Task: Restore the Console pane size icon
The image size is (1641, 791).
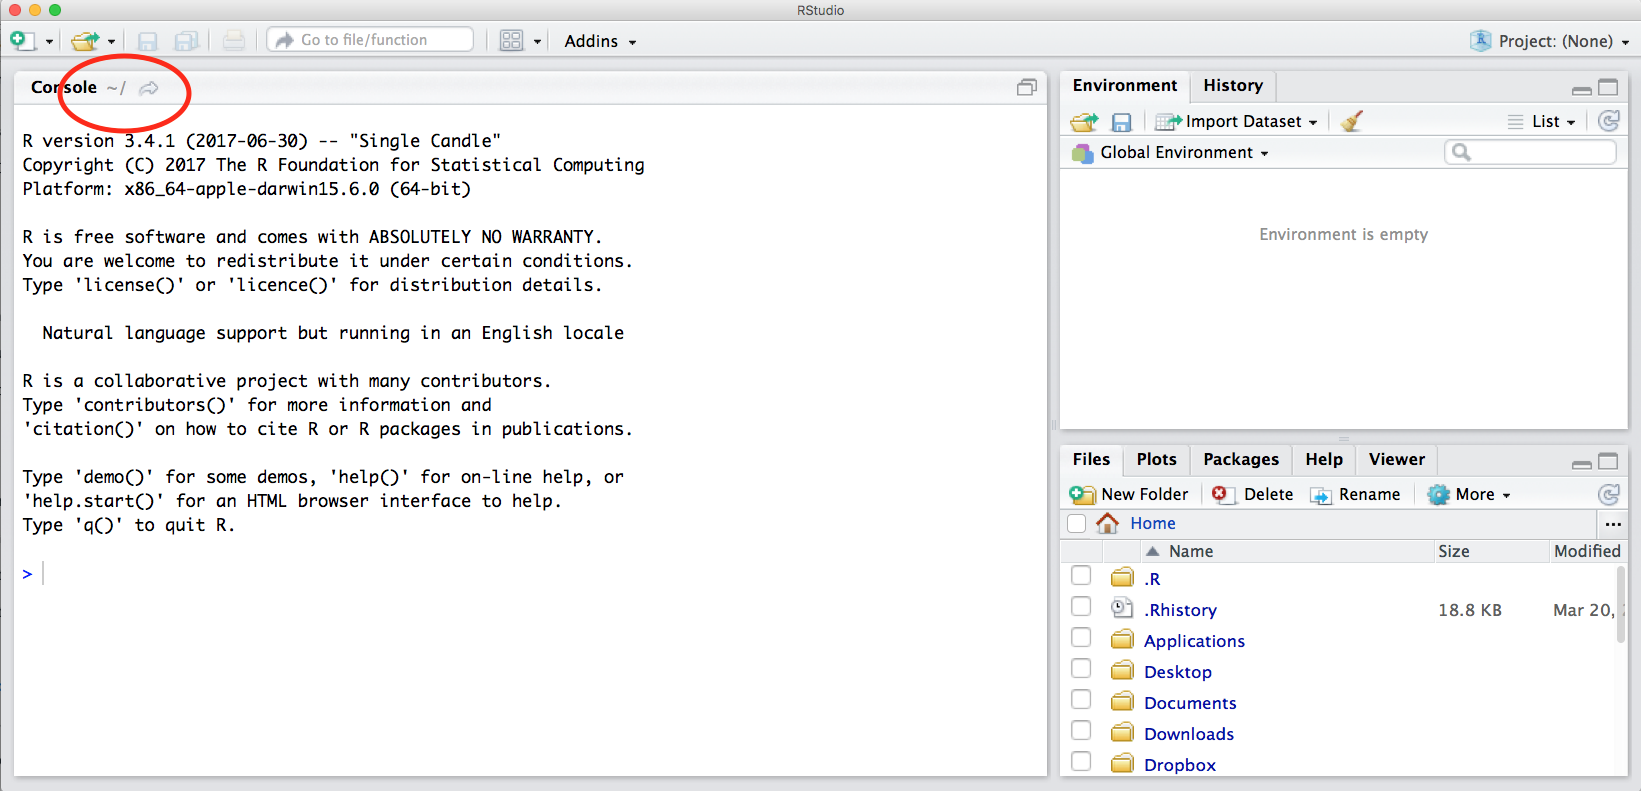Action: [1027, 88]
